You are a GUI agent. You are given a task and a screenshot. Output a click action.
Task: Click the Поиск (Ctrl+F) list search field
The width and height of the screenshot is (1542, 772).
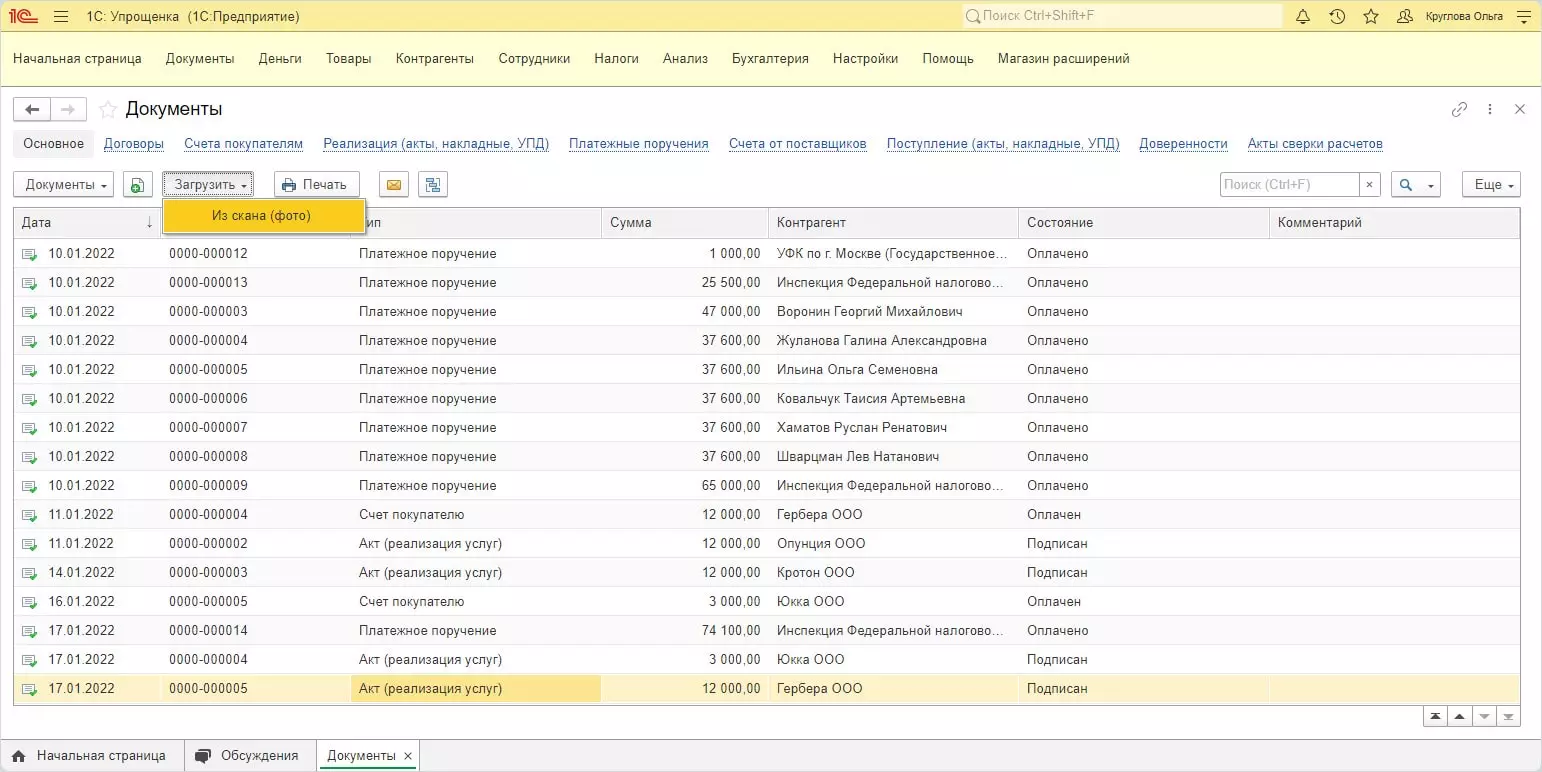(x=1289, y=185)
